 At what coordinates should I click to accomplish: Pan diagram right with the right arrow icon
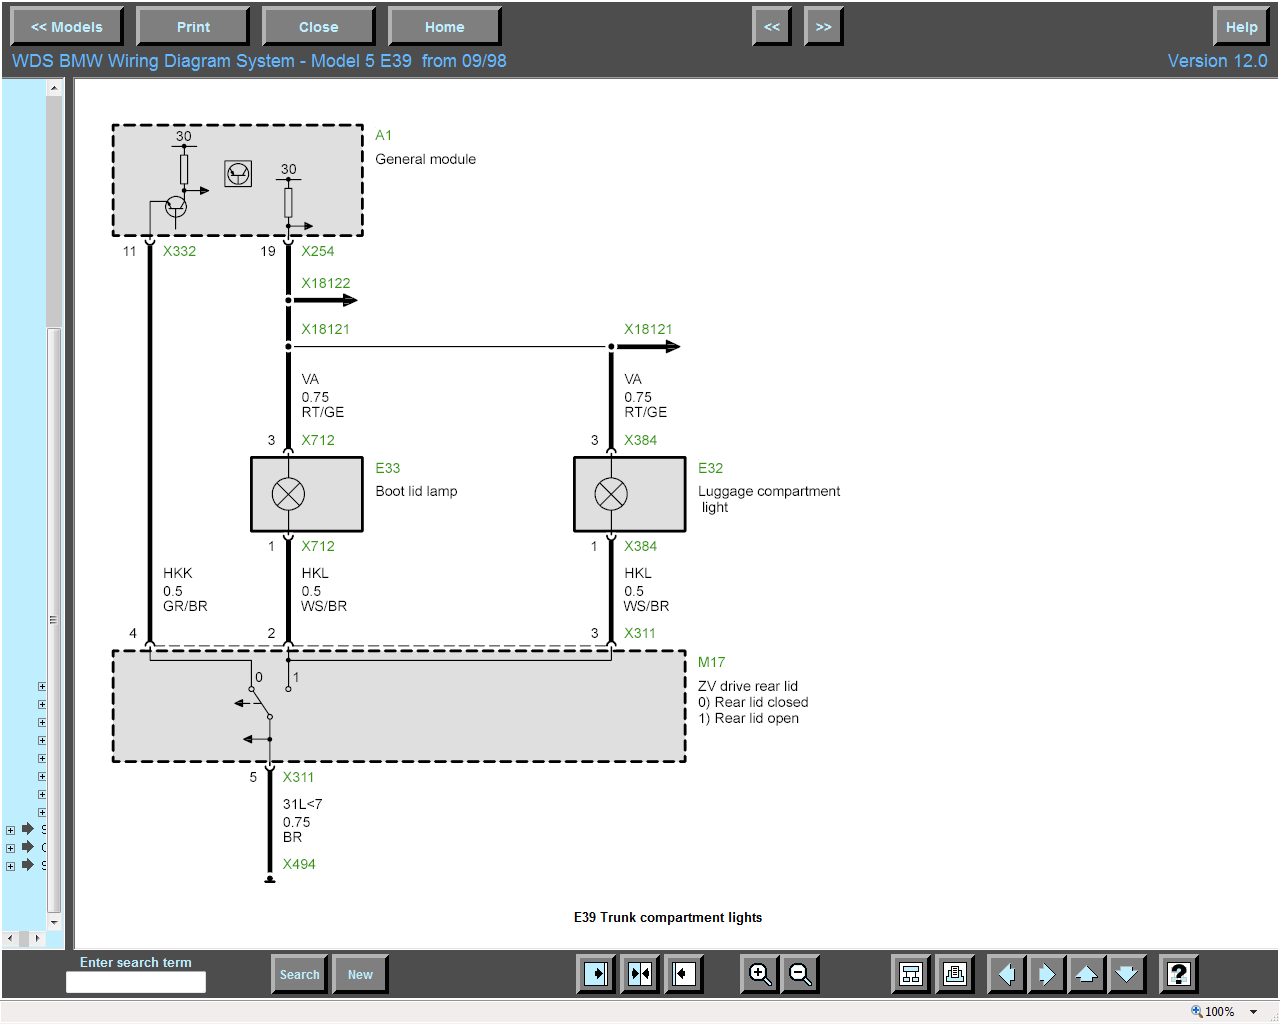click(x=1047, y=974)
